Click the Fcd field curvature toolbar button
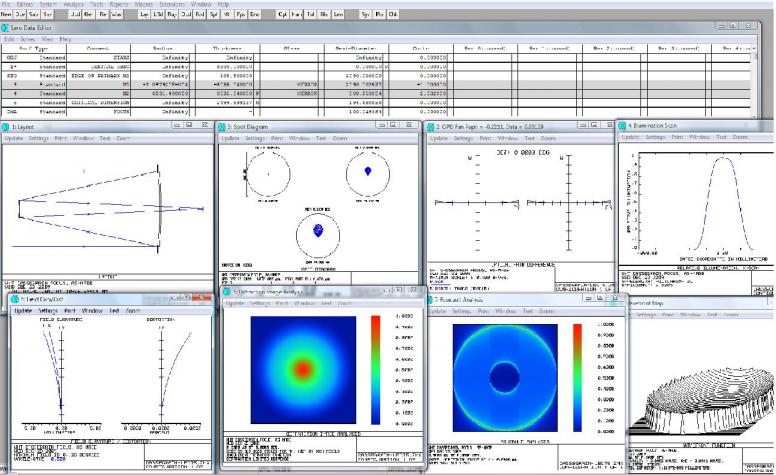Image resolution: width=776 pixels, height=475 pixels. (x=199, y=14)
